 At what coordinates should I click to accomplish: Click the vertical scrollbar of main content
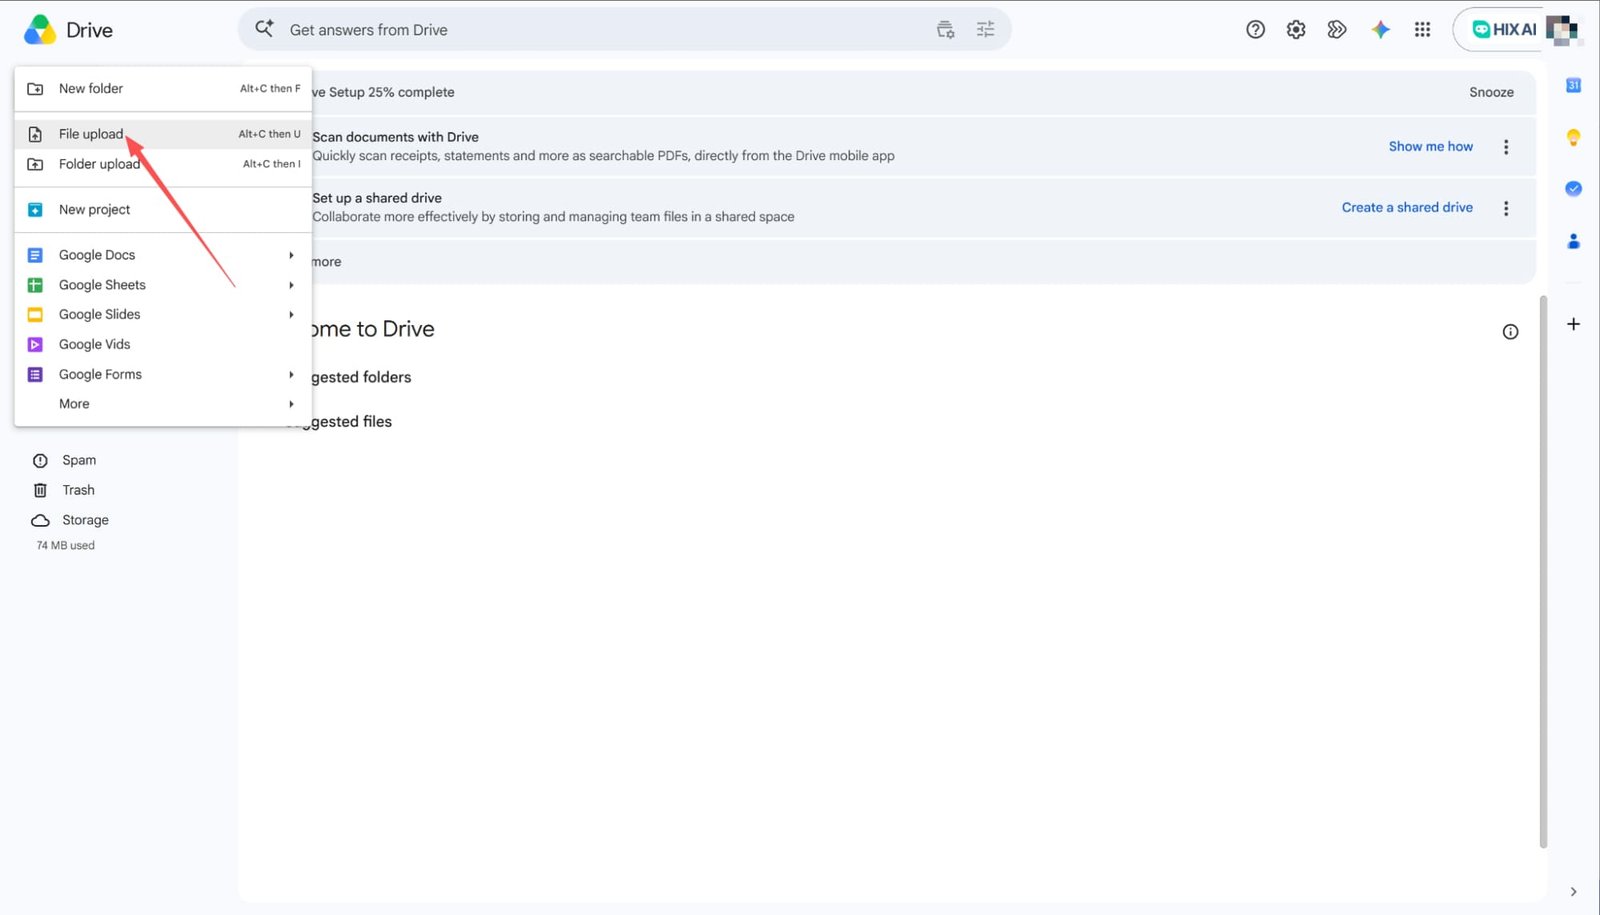1543,571
